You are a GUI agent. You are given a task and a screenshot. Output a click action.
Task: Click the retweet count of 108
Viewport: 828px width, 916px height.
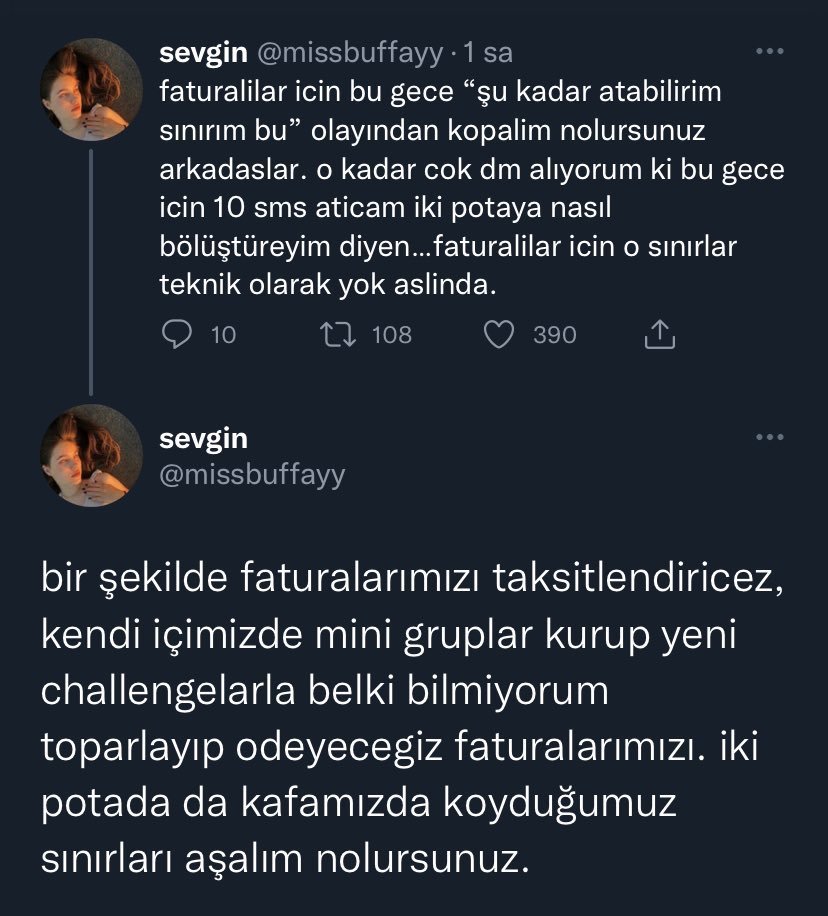pyautogui.click(x=391, y=335)
